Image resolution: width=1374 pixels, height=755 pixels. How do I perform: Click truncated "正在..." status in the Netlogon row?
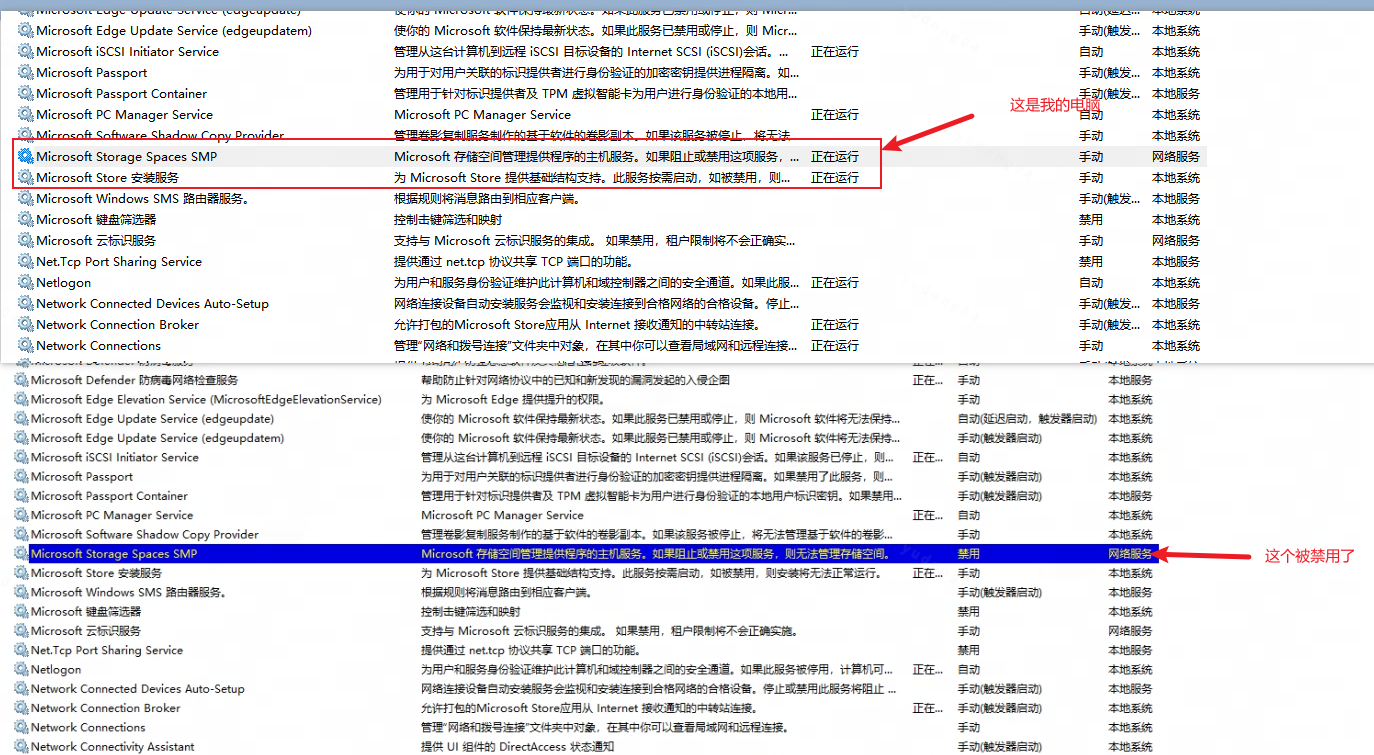[x=927, y=669]
